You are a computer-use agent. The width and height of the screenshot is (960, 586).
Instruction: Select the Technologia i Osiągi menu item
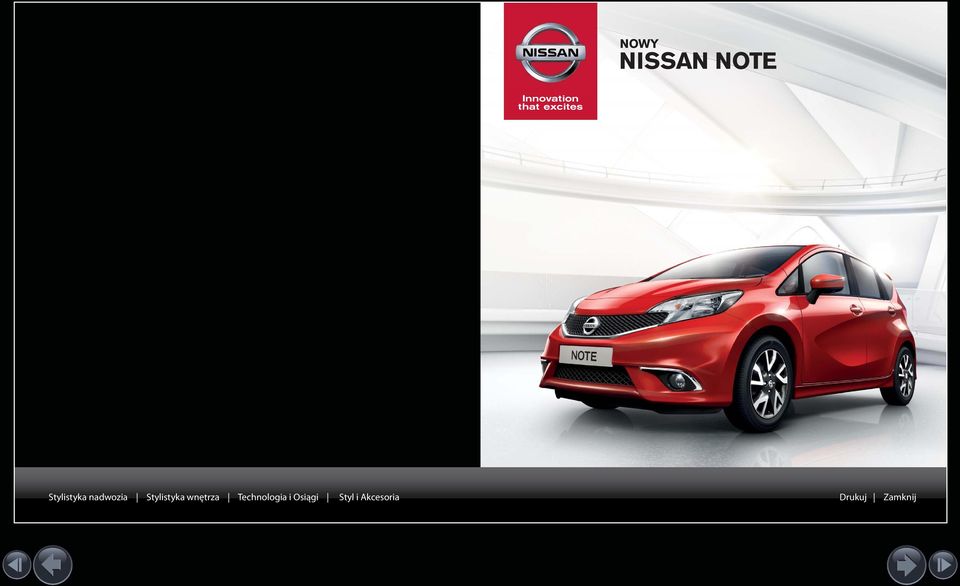coord(278,497)
